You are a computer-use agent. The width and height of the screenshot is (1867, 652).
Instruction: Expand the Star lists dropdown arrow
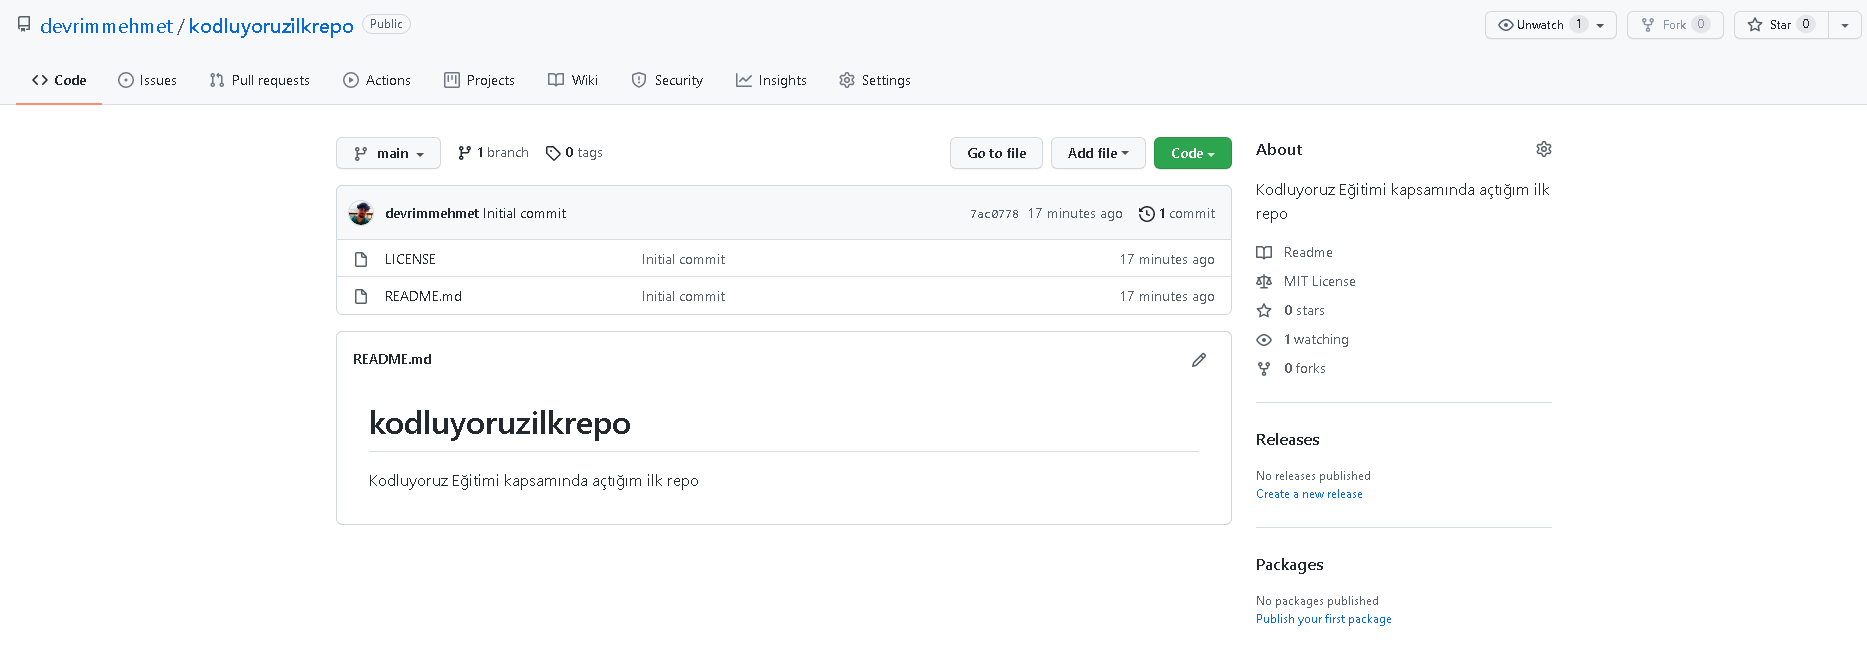coord(1845,25)
